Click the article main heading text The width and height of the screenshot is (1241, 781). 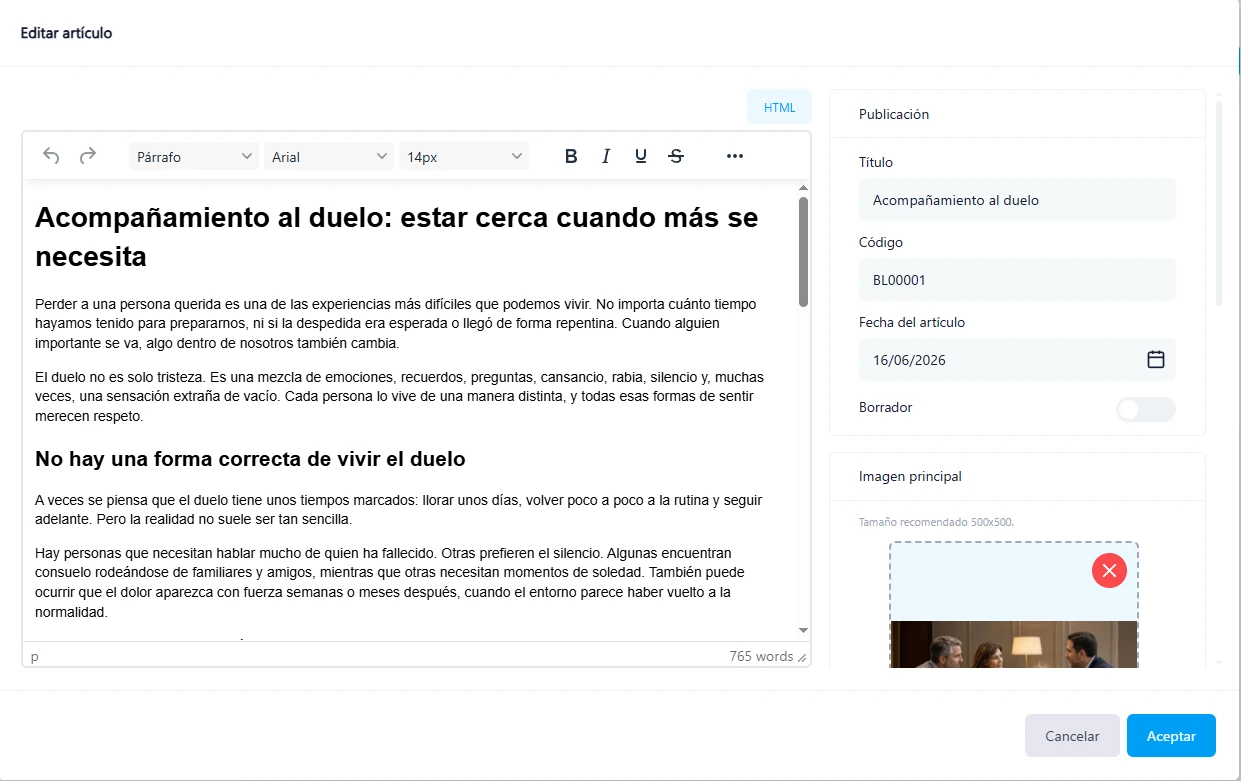pos(396,237)
